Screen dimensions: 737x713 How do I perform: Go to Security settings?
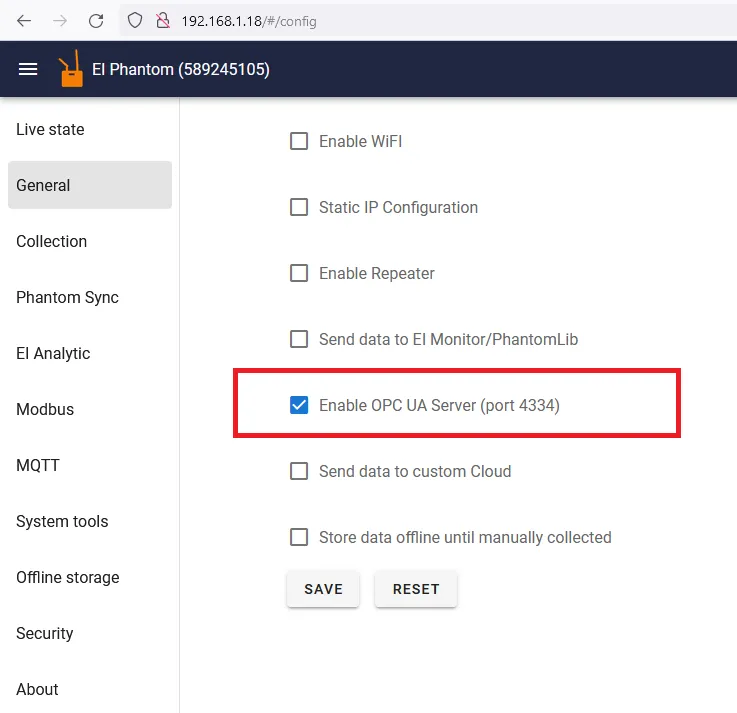(x=90, y=633)
